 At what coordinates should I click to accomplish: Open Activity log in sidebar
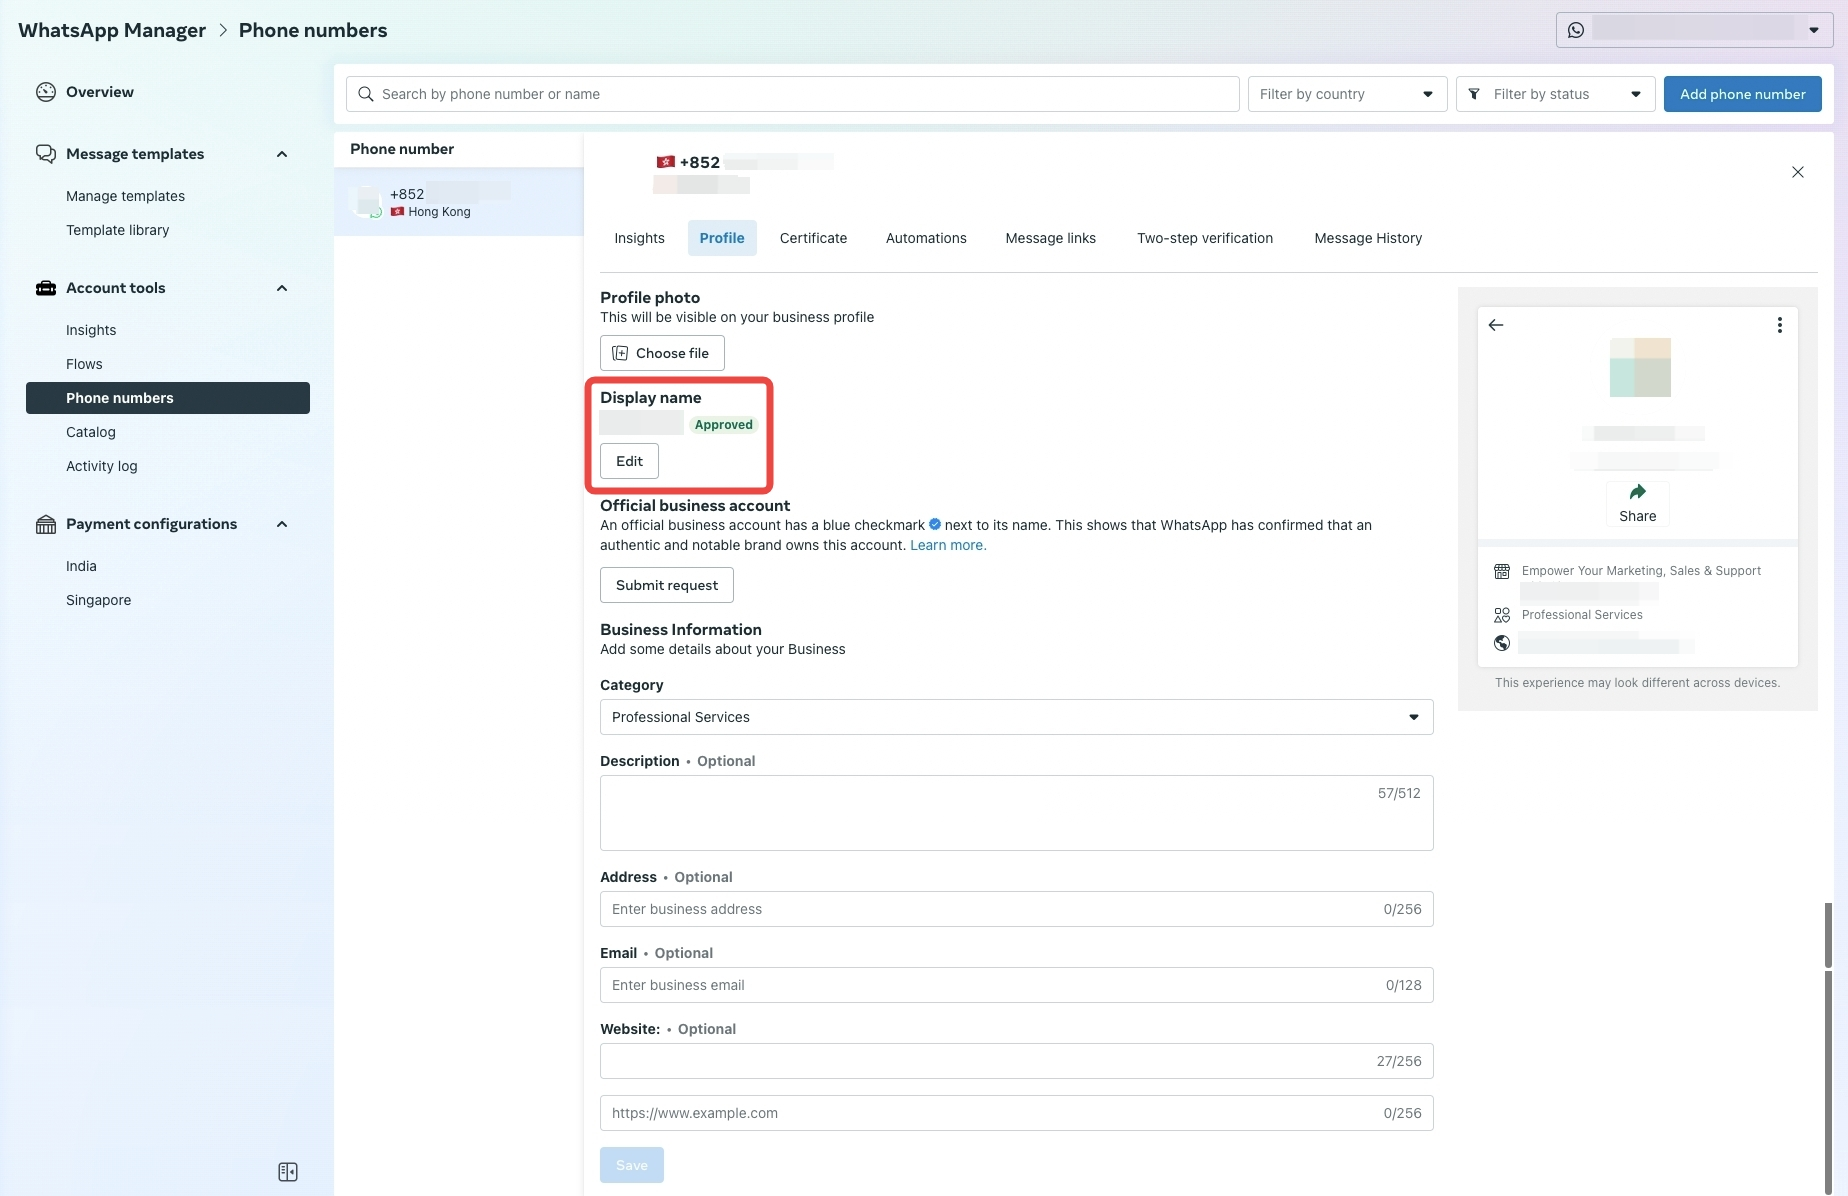[102, 466]
